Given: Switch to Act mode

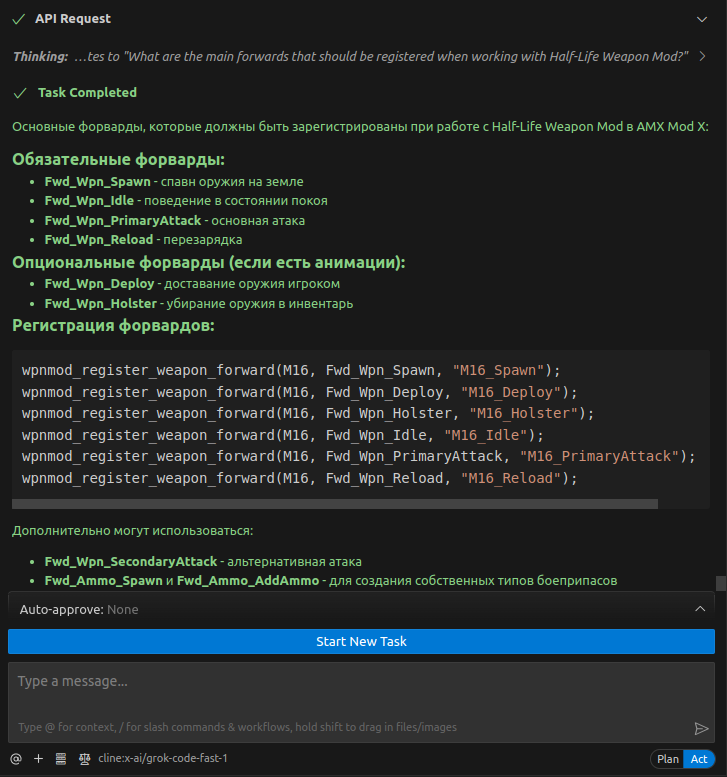Looking at the screenshot, I should [x=700, y=759].
